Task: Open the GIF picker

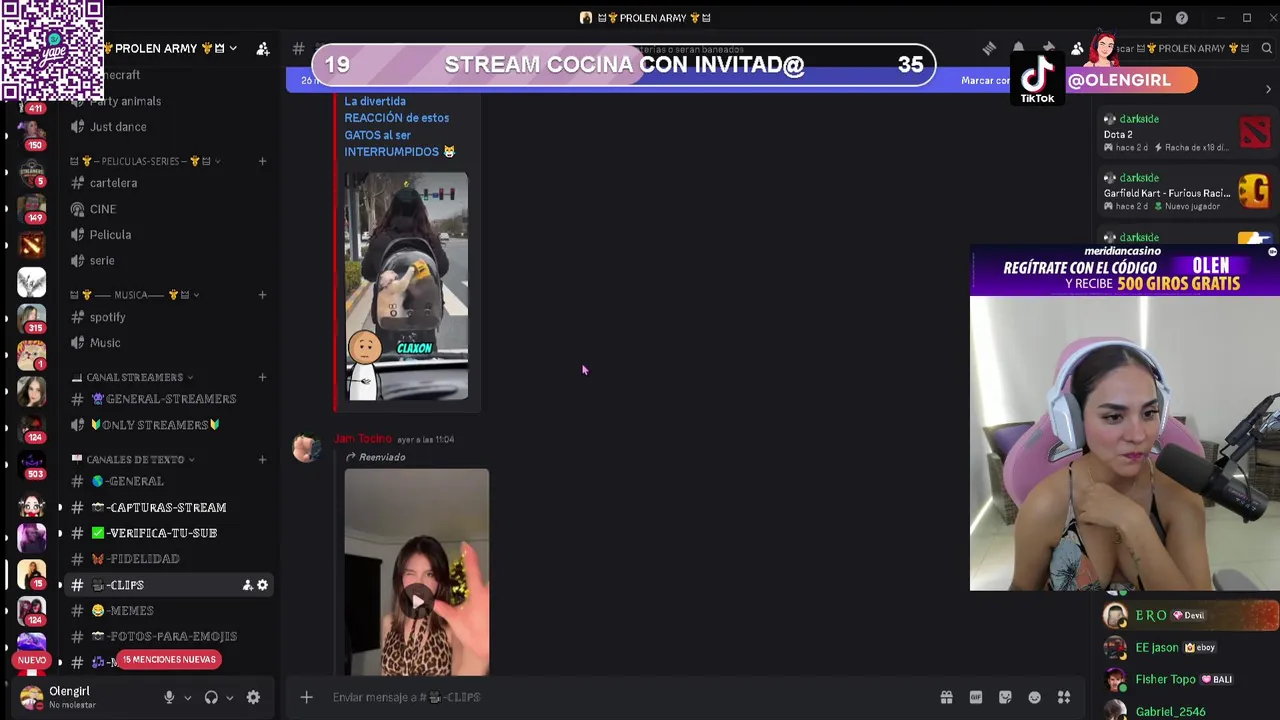Action: (x=976, y=697)
